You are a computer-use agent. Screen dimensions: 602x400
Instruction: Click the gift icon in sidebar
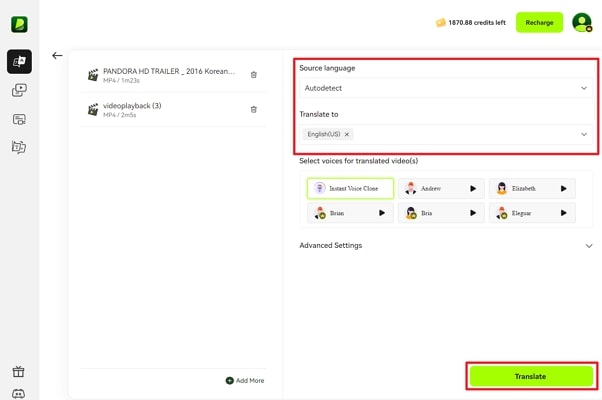19,372
